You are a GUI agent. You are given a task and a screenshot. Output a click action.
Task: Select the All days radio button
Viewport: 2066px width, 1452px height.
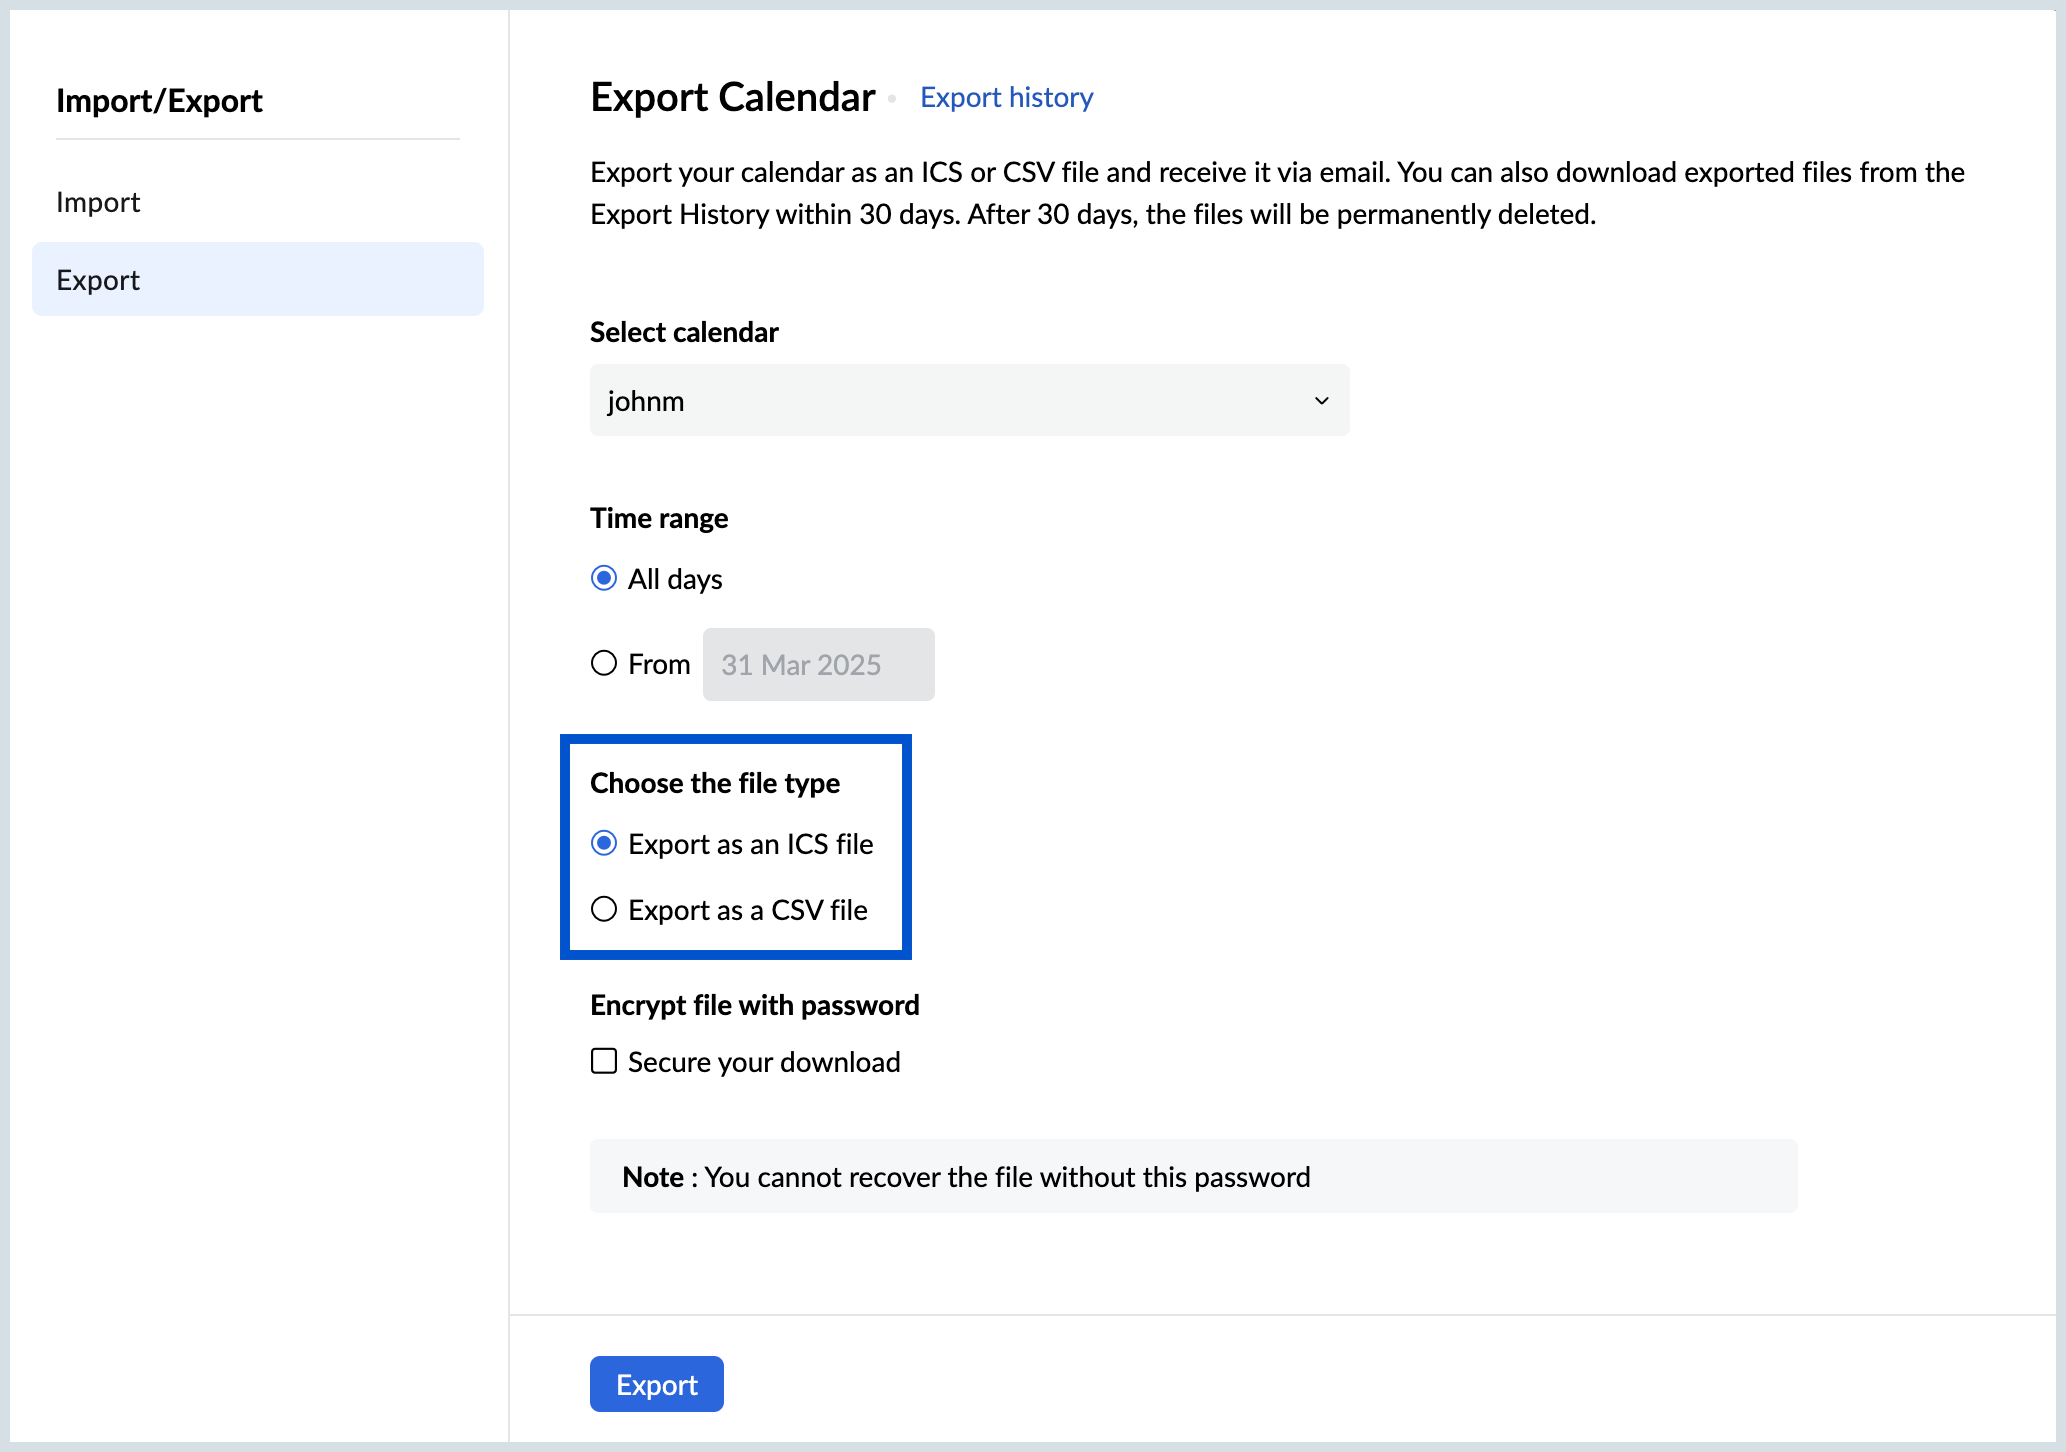(x=604, y=578)
